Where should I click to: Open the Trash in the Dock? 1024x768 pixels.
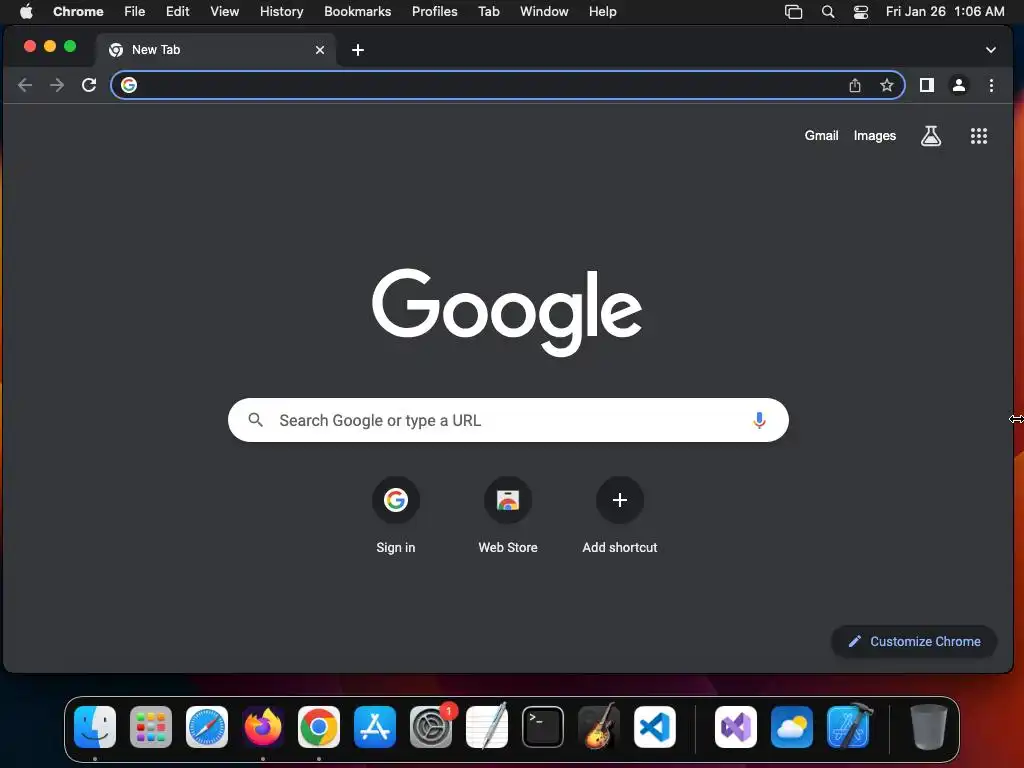pyautogui.click(x=929, y=727)
